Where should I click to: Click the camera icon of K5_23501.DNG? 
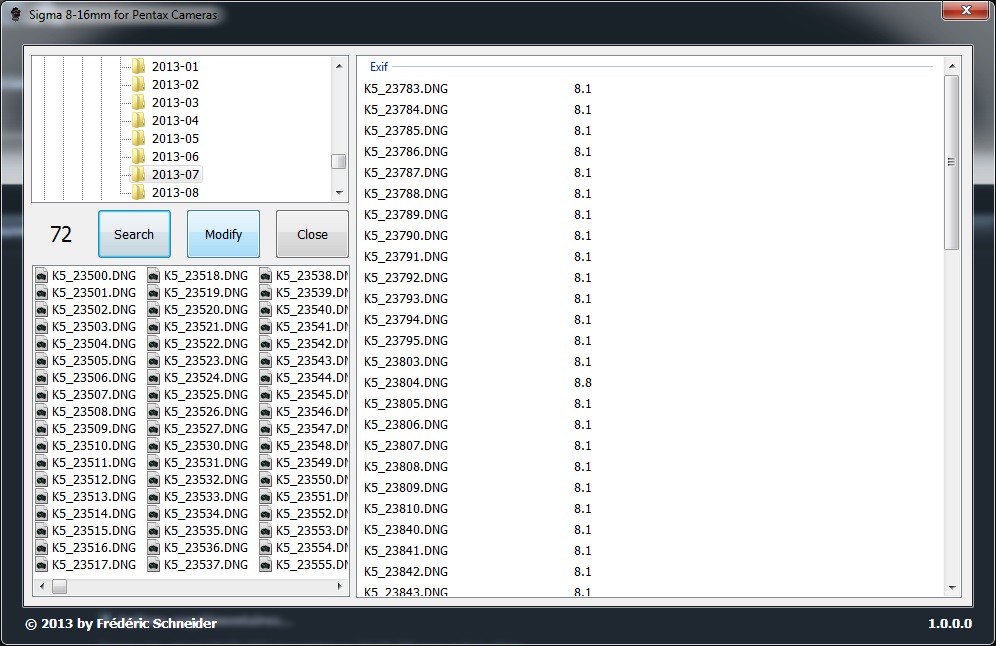pyautogui.click(x=42, y=293)
